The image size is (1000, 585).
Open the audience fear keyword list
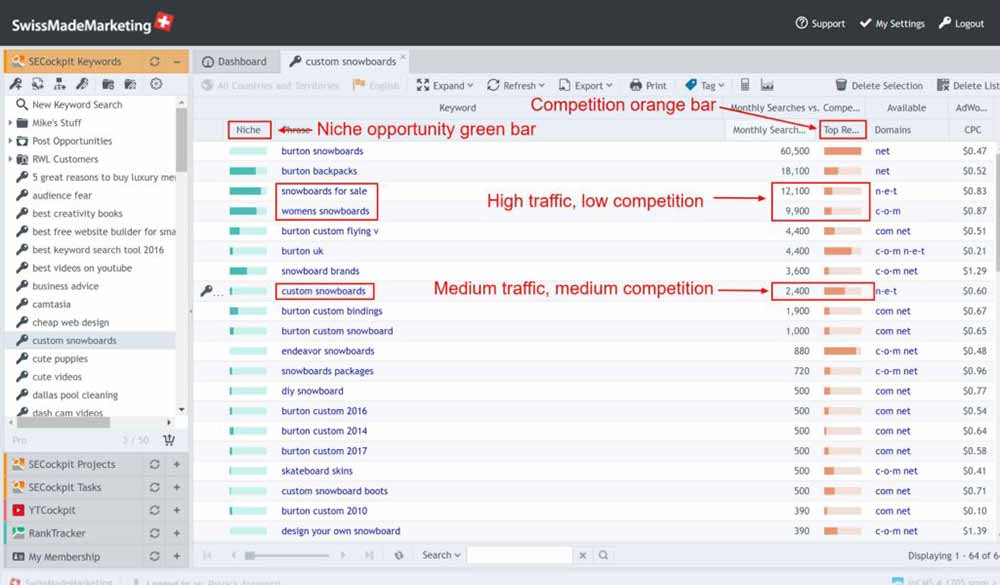point(62,195)
